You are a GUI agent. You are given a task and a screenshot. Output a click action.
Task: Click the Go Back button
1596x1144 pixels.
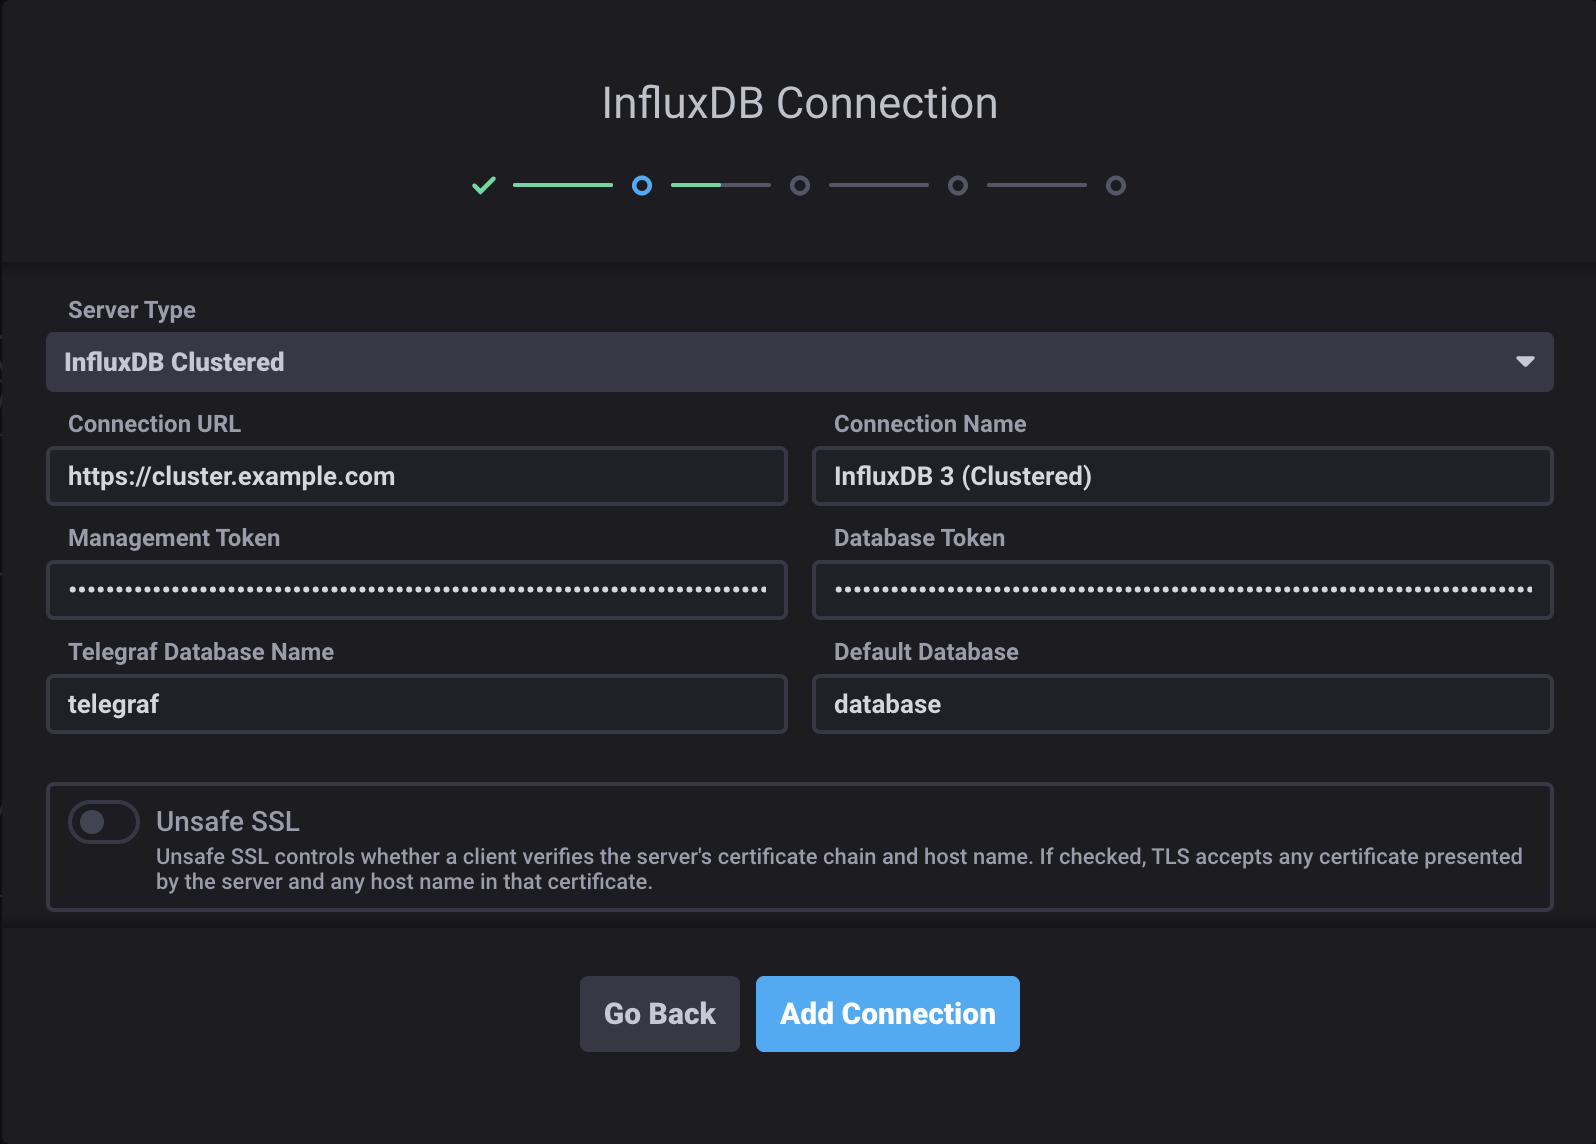660,1014
